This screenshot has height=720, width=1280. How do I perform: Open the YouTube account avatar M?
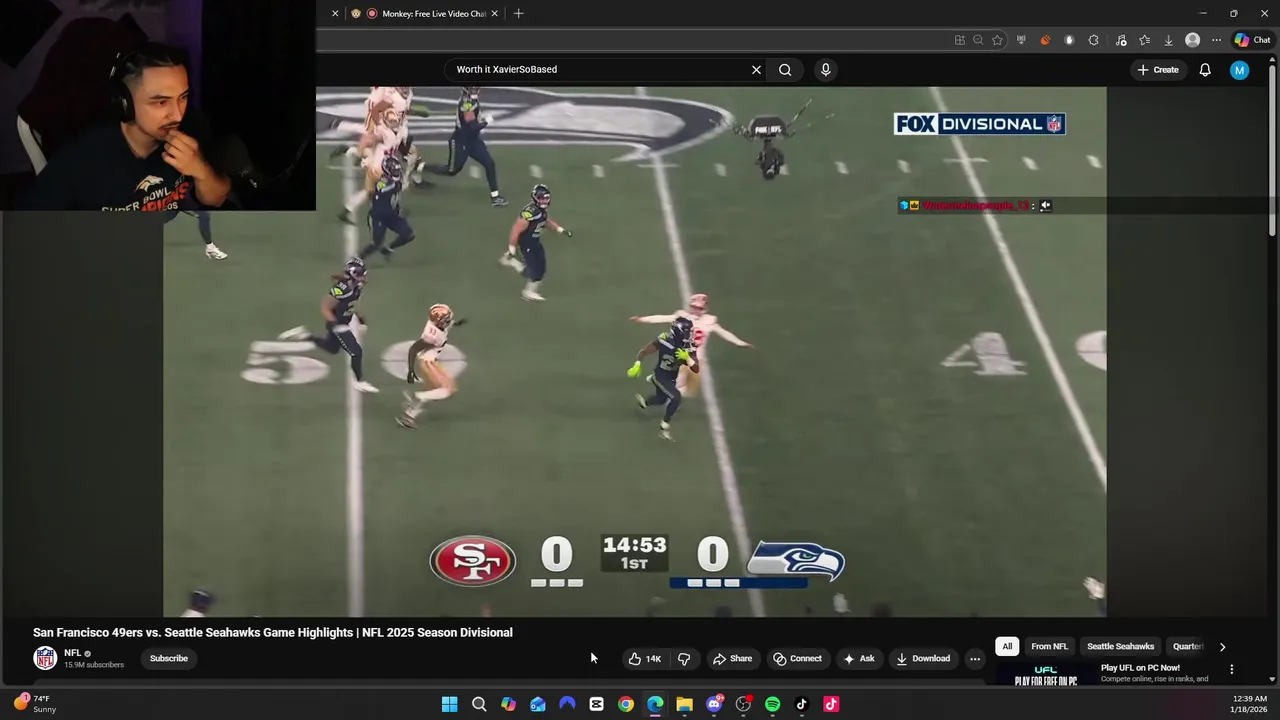click(x=1239, y=70)
